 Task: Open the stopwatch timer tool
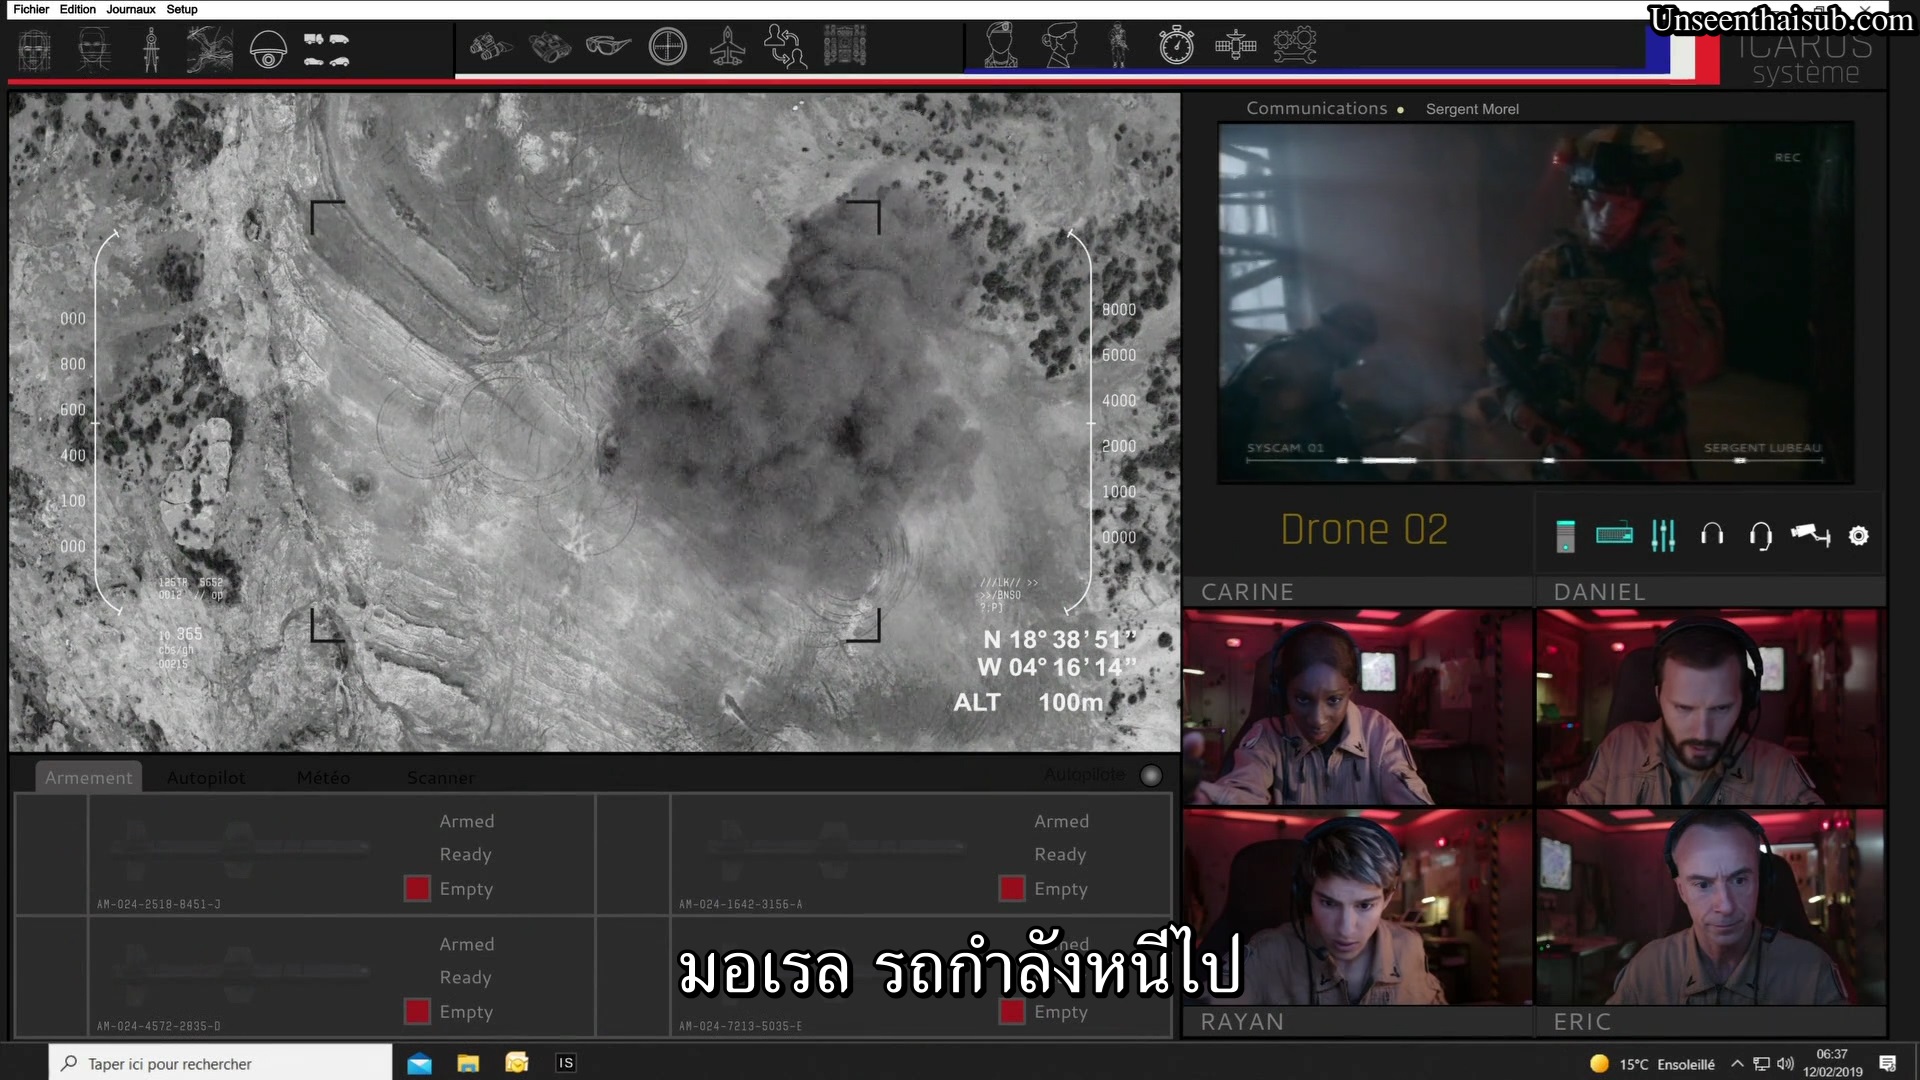coord(1176,45)
